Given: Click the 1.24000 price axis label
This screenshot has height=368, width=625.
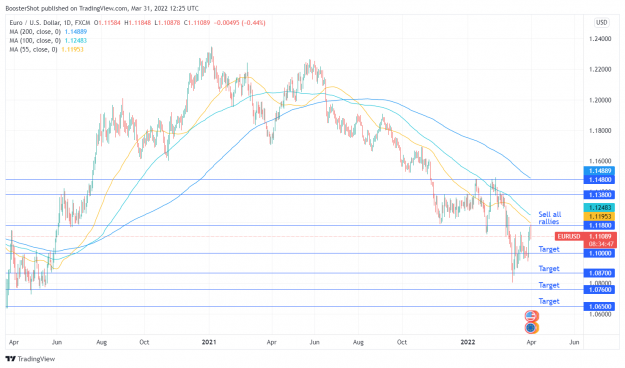Looking at the screenshot, I should [600, 39].
